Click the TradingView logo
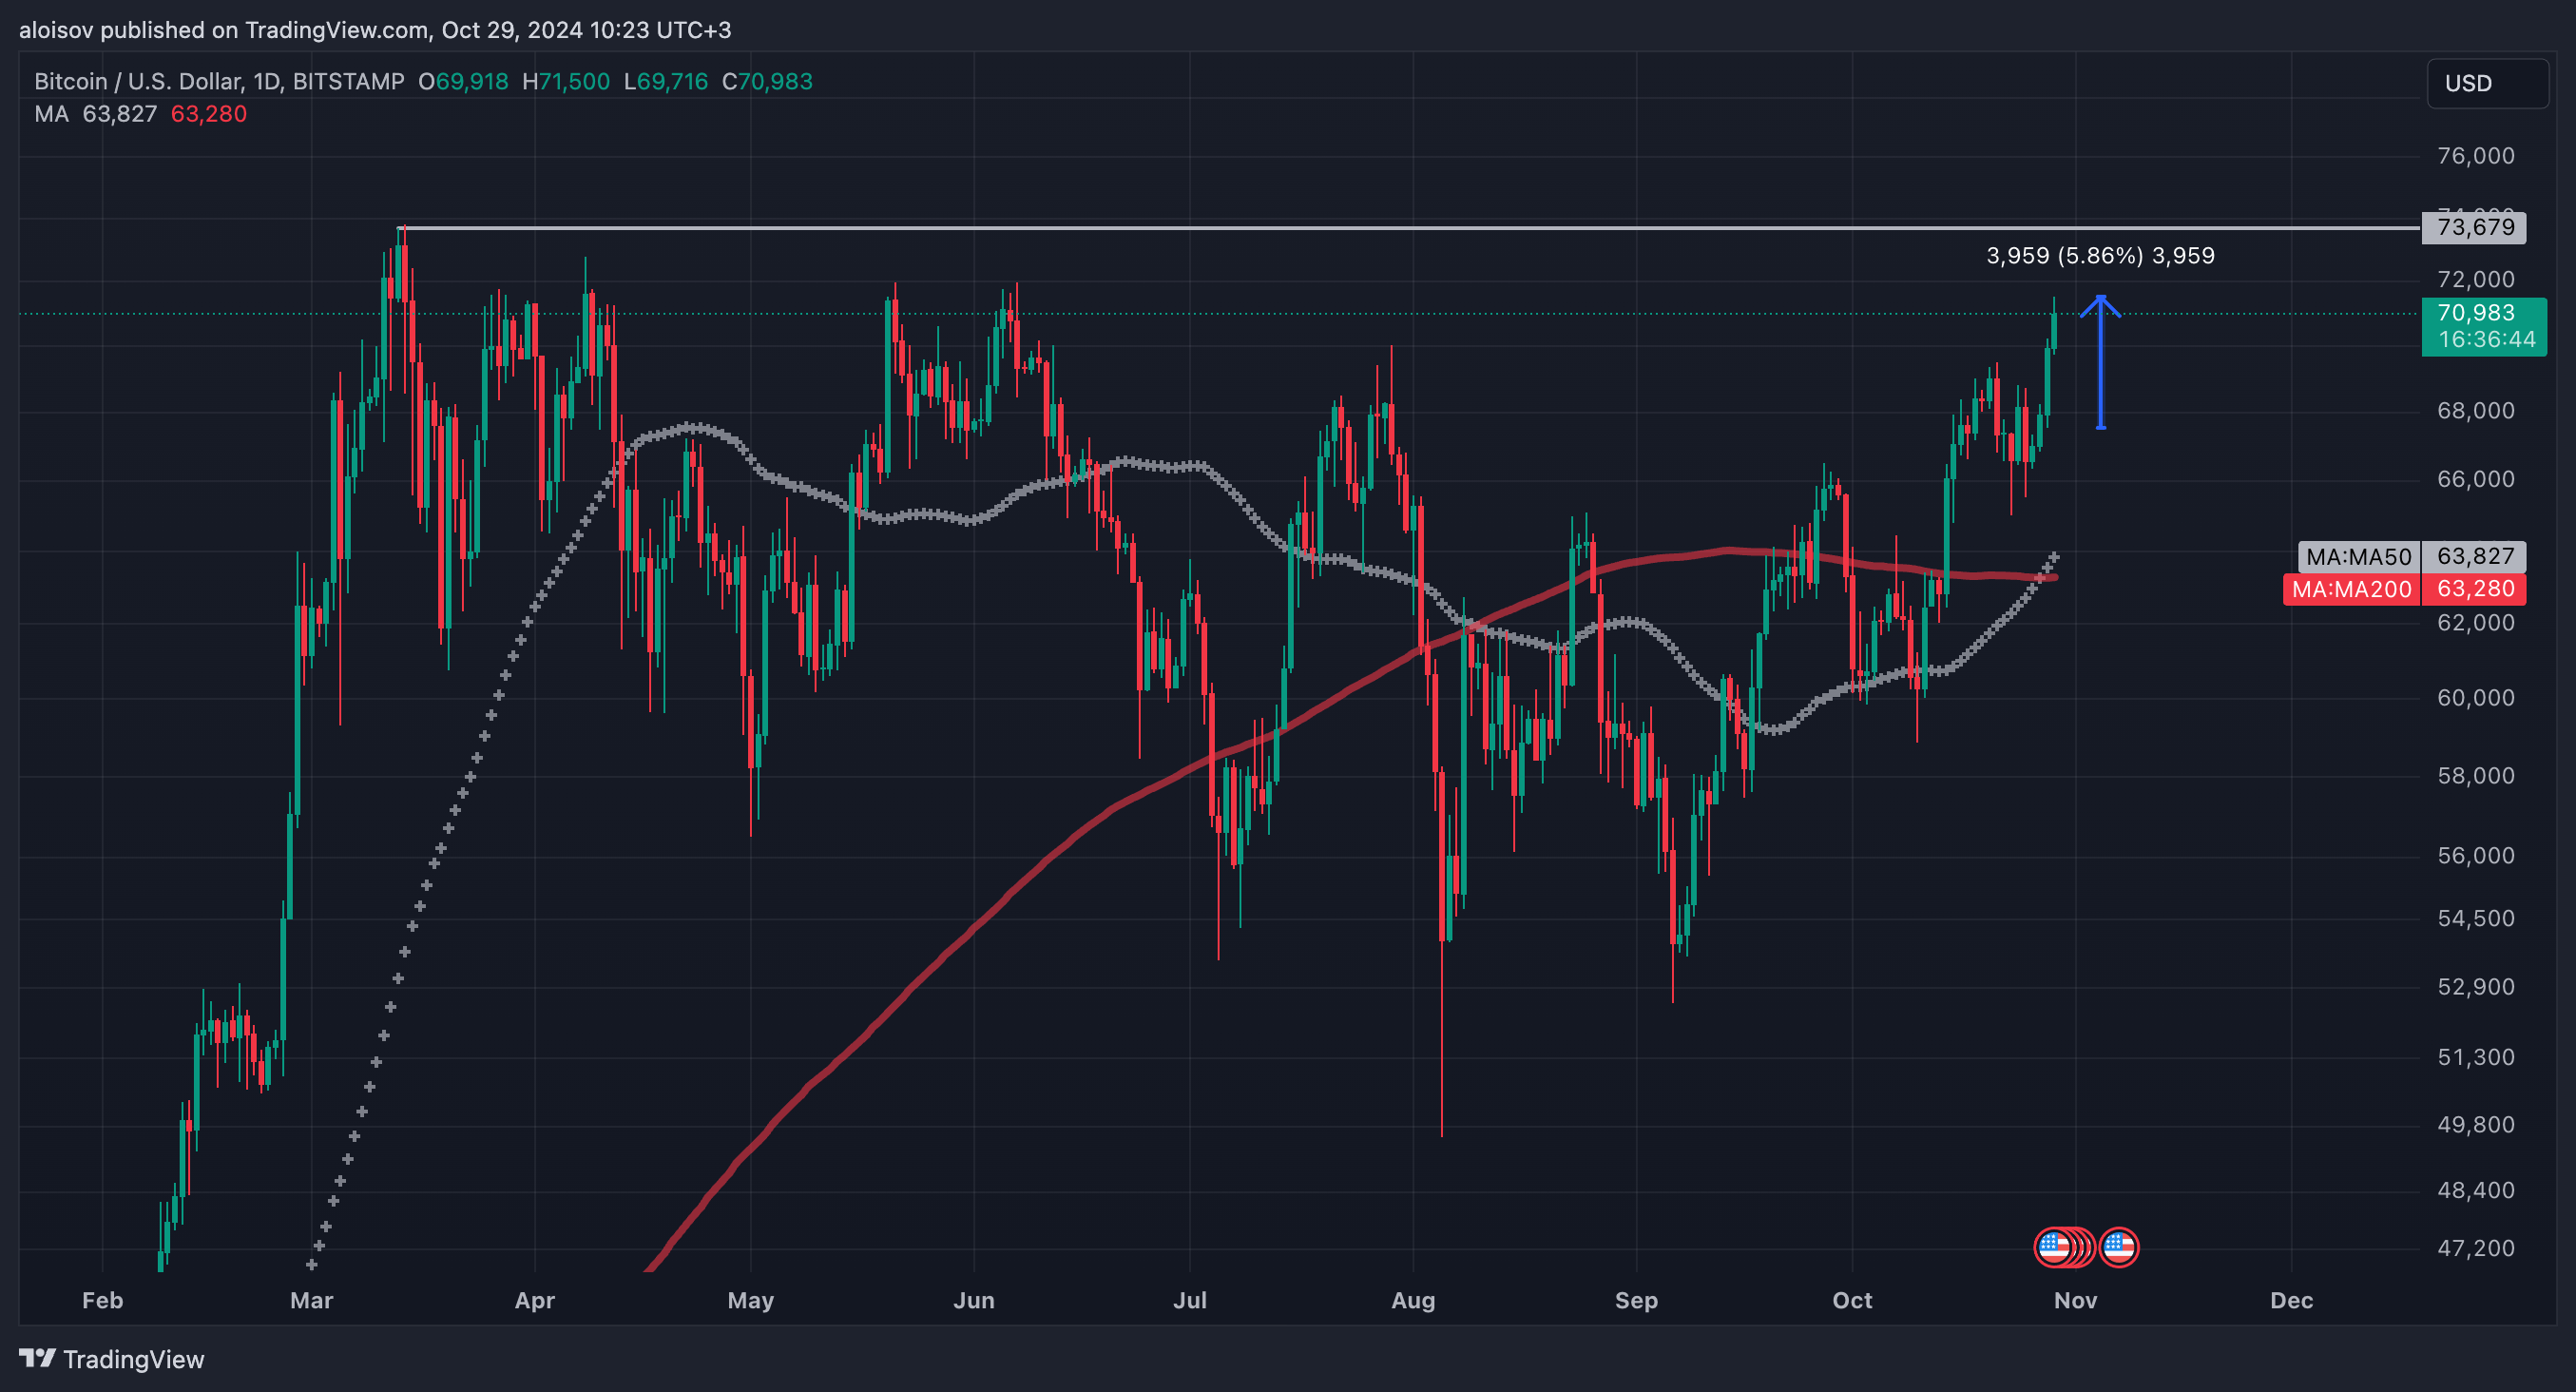2576x1392 pixels. [x=112, y=1359]
